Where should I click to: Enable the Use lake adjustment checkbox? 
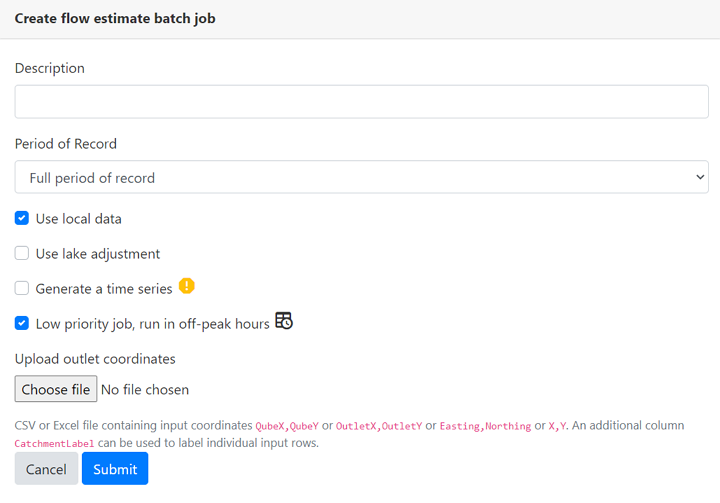click(22, 253)
